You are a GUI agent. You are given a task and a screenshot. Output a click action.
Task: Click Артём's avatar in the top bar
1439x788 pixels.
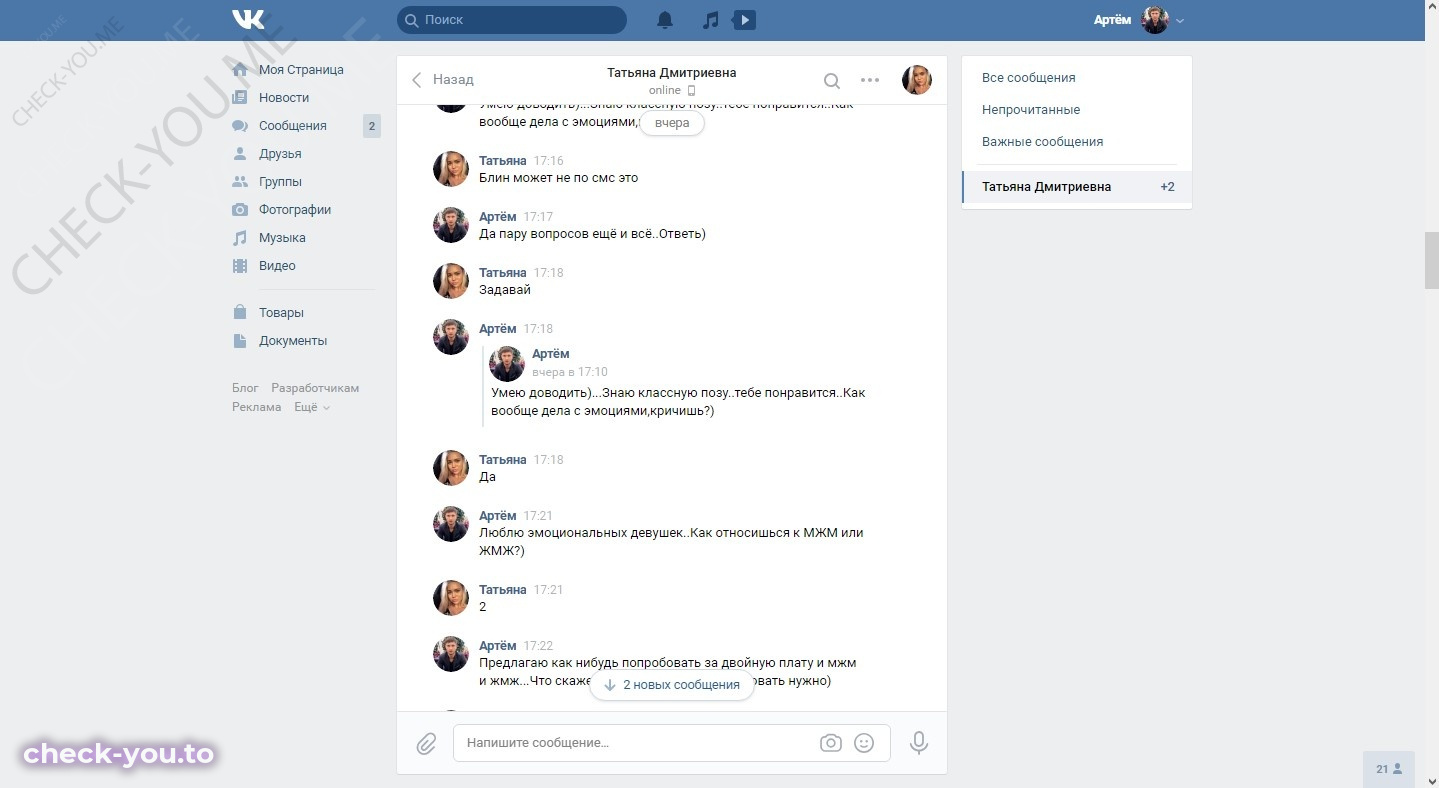[1156, 20]
